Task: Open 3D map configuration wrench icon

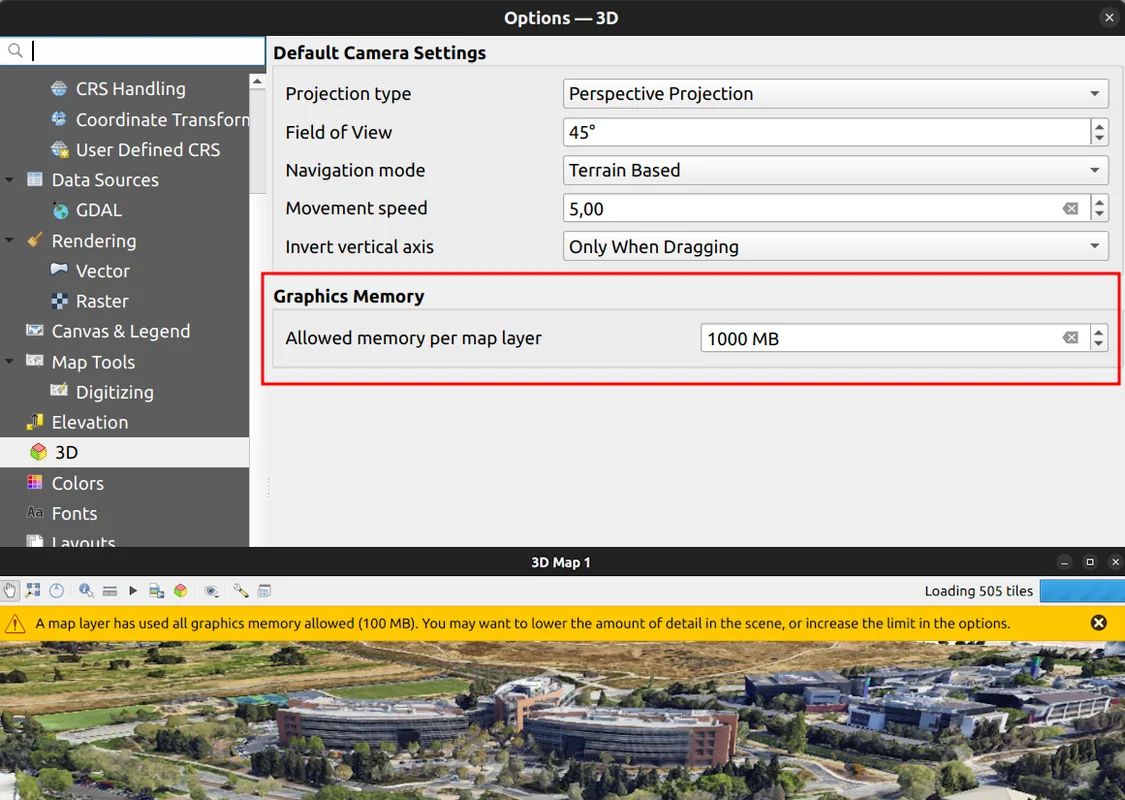Action: pyautogui.click(x=241, y=591)
